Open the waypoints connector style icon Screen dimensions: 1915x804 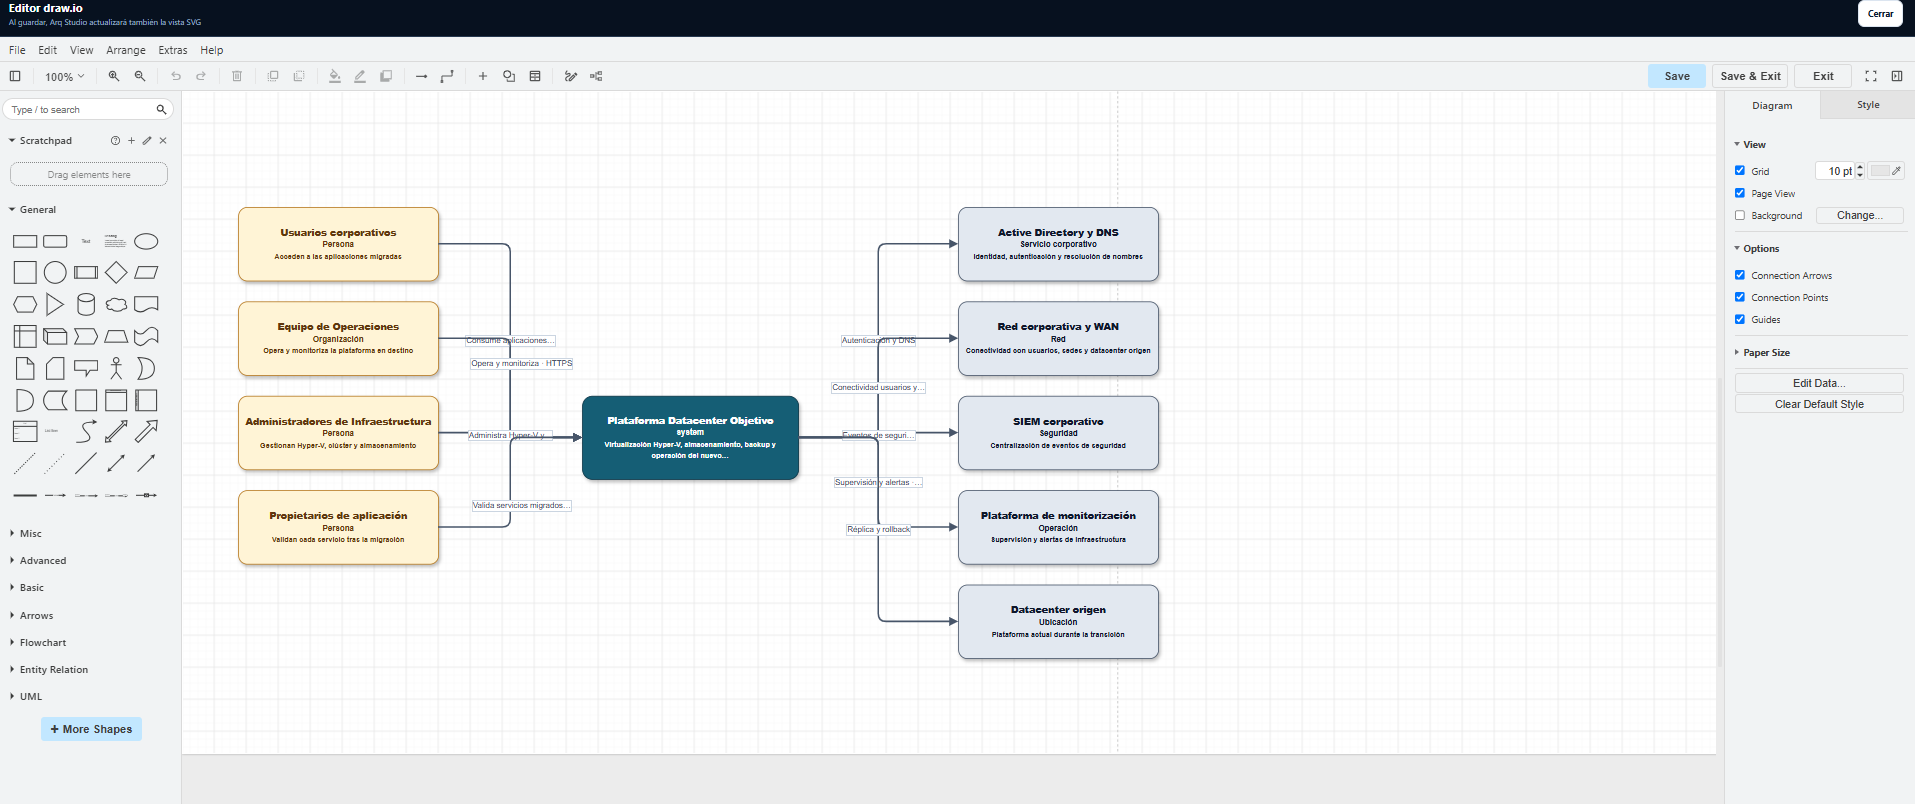[x=447, y=76]
